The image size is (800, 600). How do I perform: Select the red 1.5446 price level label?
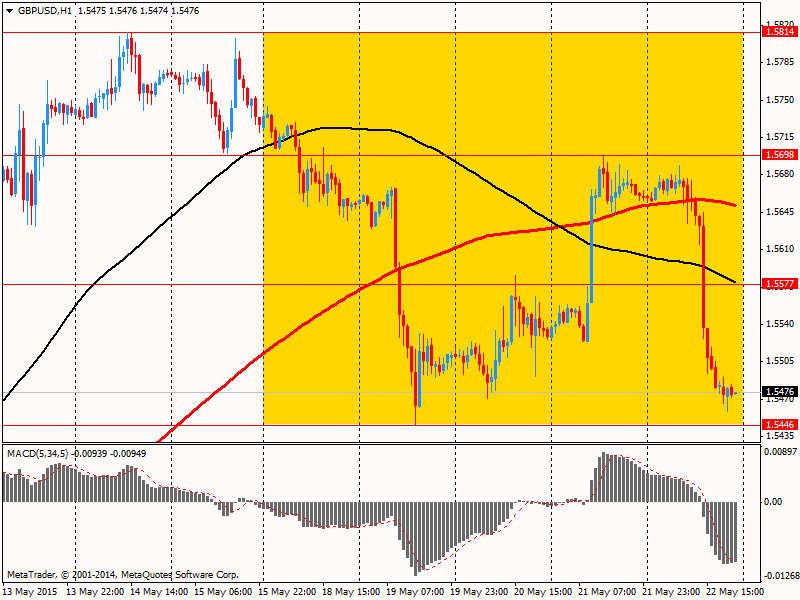tap(779, 424)
